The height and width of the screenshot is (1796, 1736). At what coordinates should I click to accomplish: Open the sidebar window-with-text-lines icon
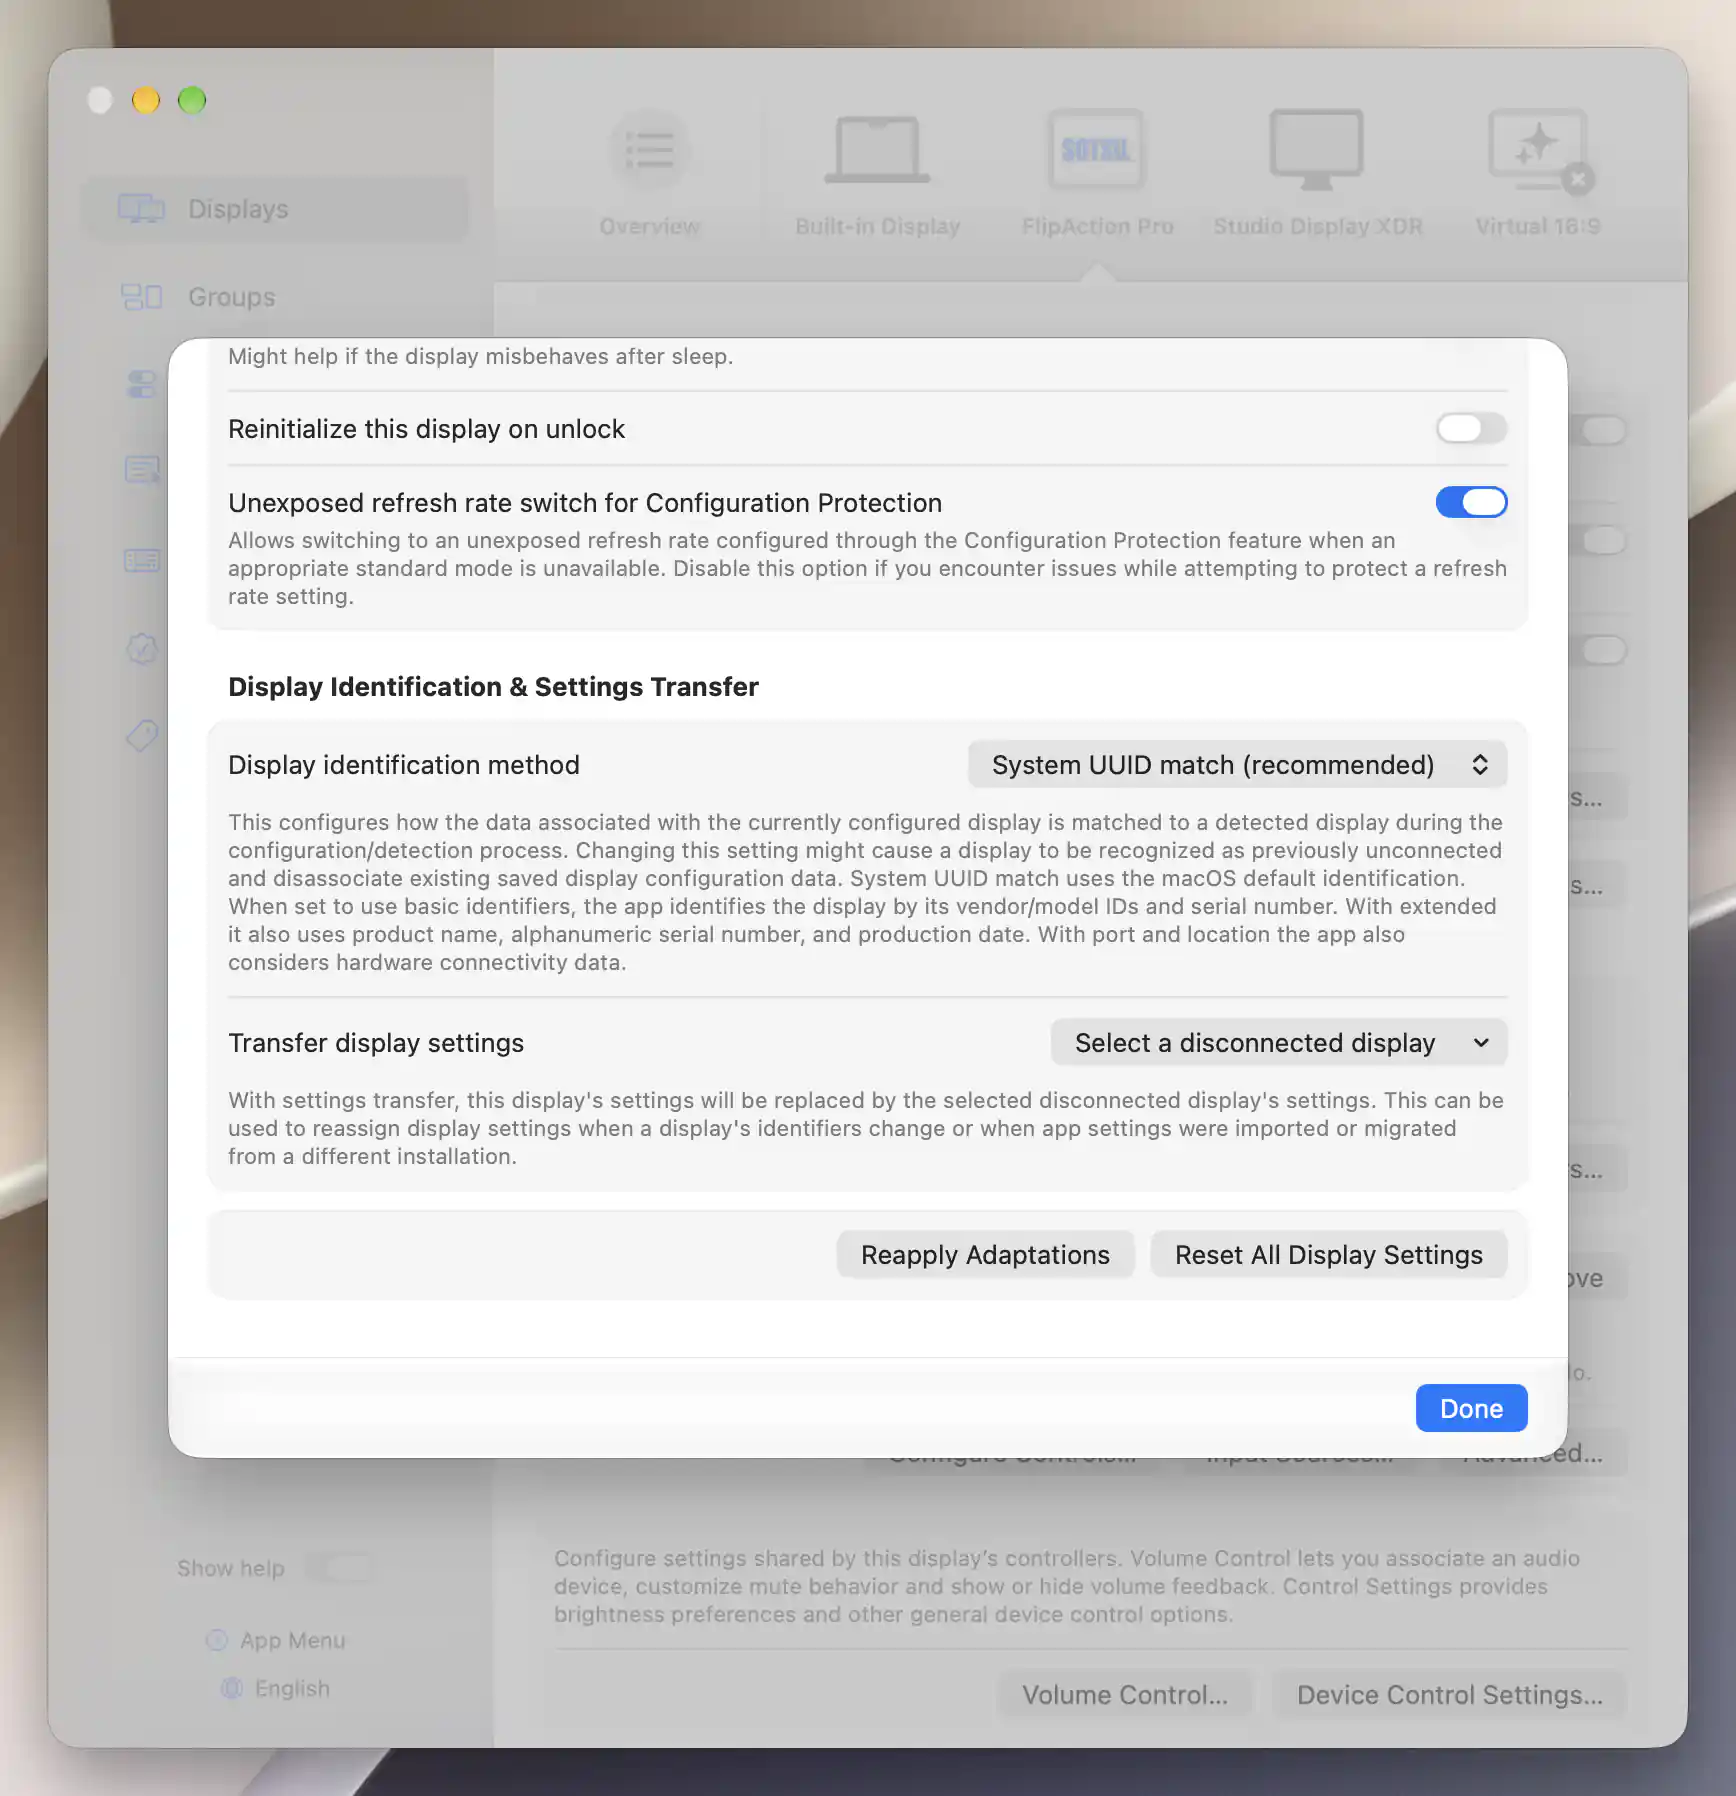142,469
